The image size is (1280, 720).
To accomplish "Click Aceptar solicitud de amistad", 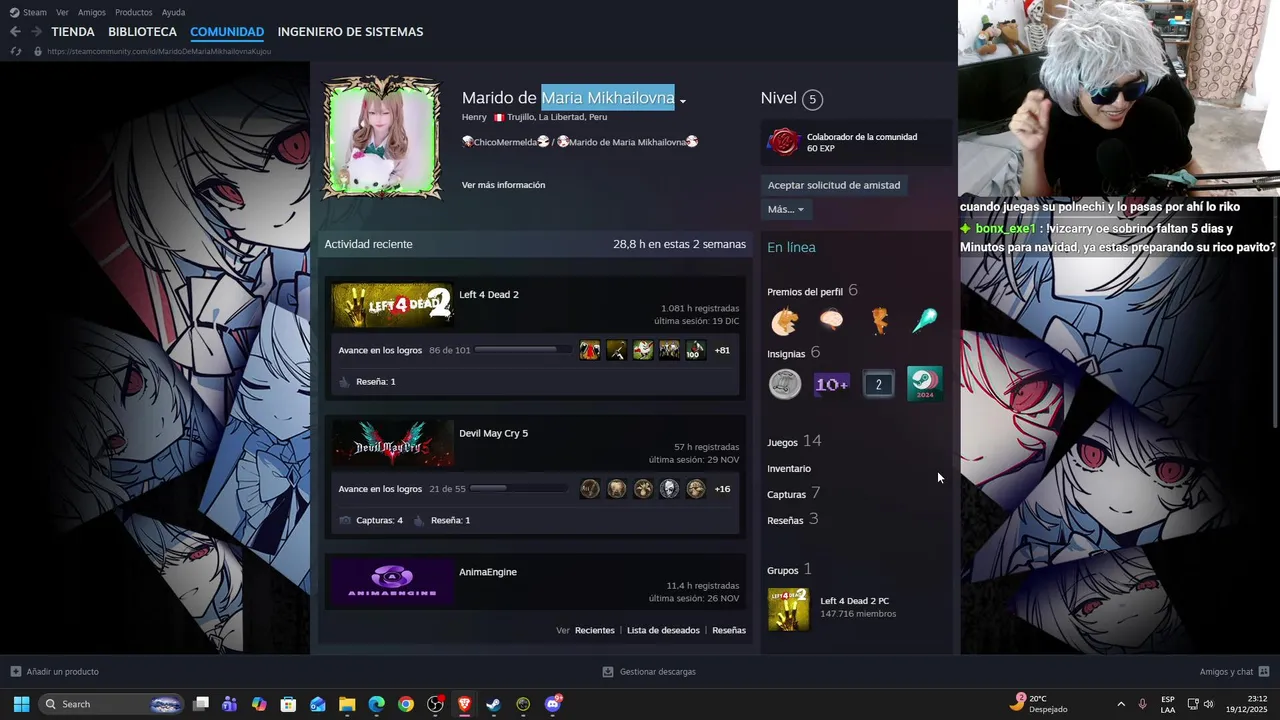I will pos(834,185).
